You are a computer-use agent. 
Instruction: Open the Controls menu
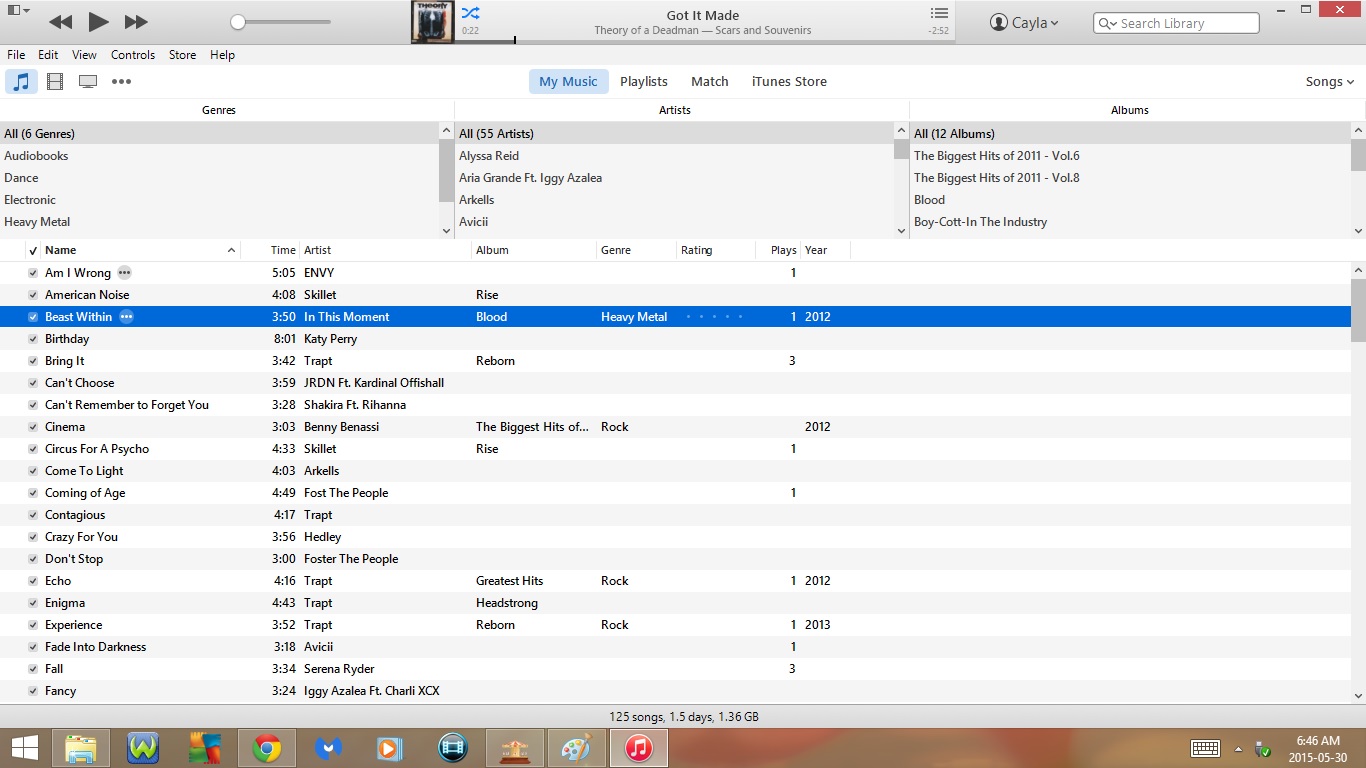tap(133, 55)
